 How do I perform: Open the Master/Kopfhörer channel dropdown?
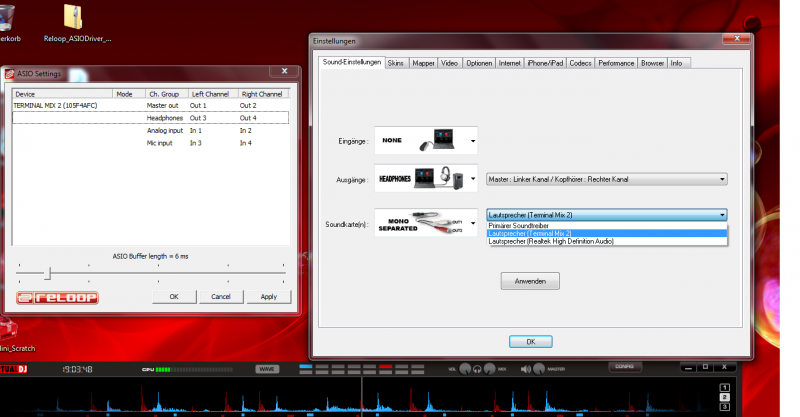click(x=606, y=179)
